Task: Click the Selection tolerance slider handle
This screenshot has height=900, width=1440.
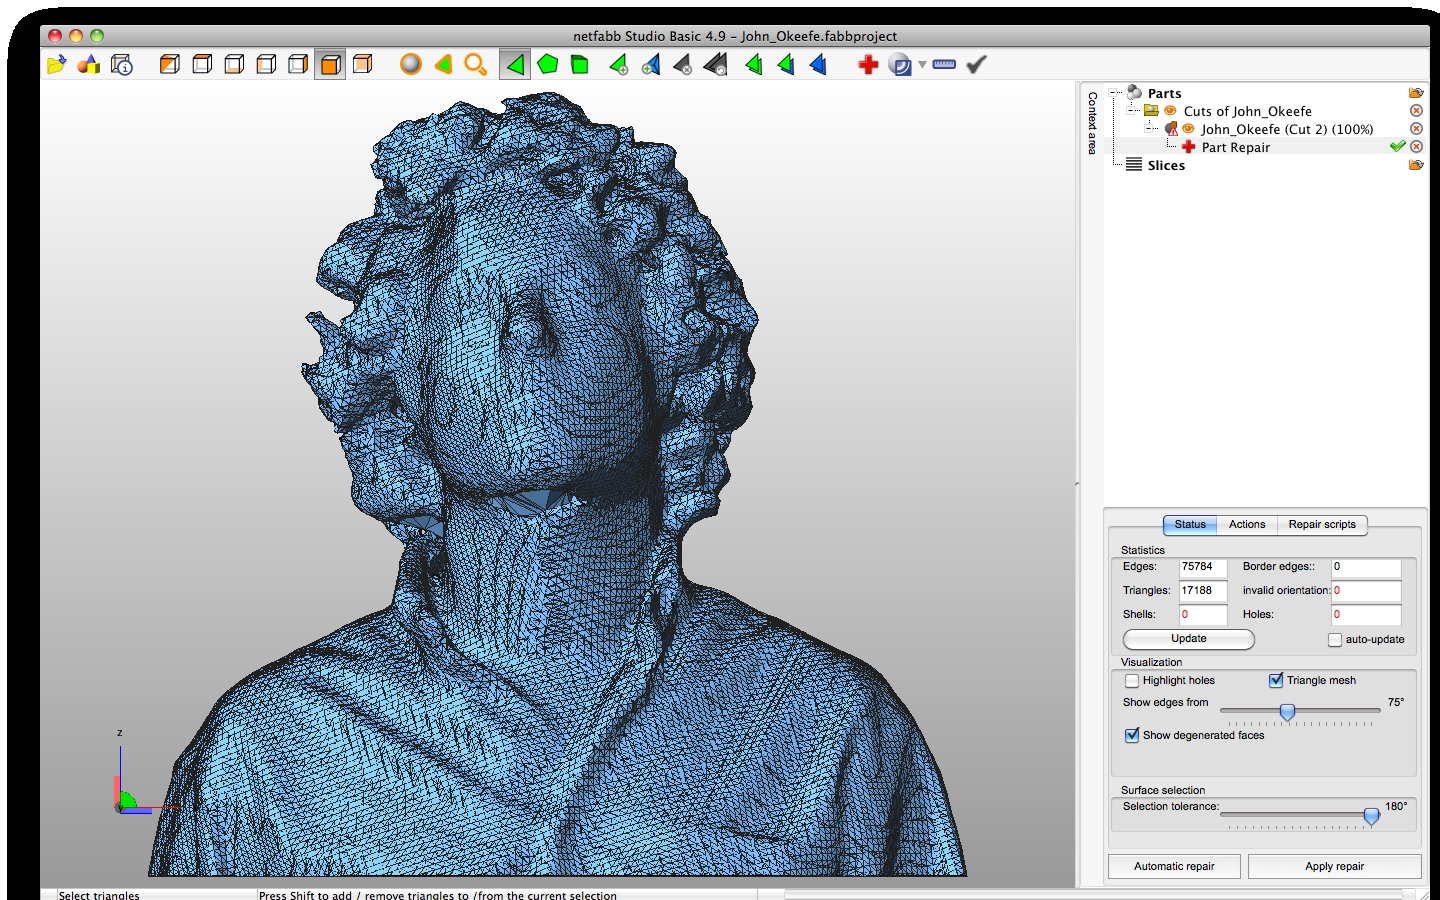Action: pyautogui.click(x=1372, y=816)
